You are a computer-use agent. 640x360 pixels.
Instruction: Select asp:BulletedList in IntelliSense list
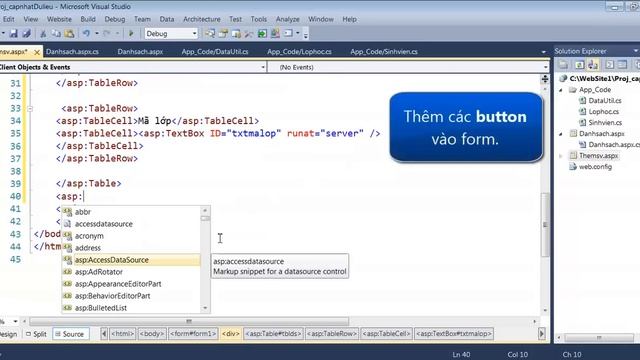pos(100,308)
